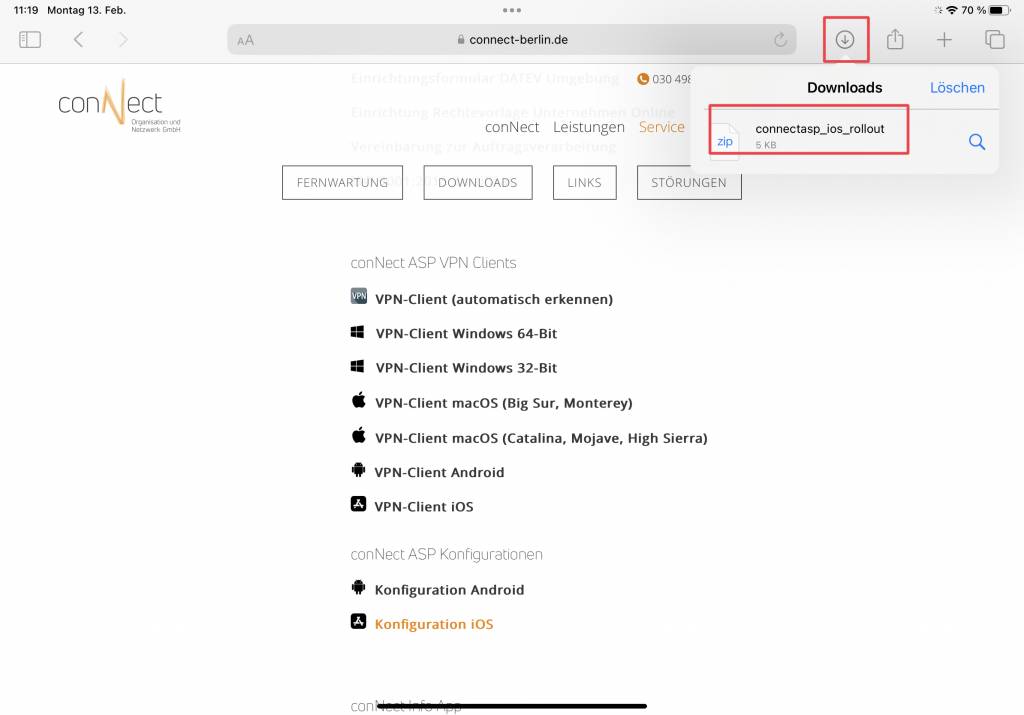Show the tab overview icon
The width and height of the screenshot is (1024, 715).
pyautogui.click(x=994, y=40)
